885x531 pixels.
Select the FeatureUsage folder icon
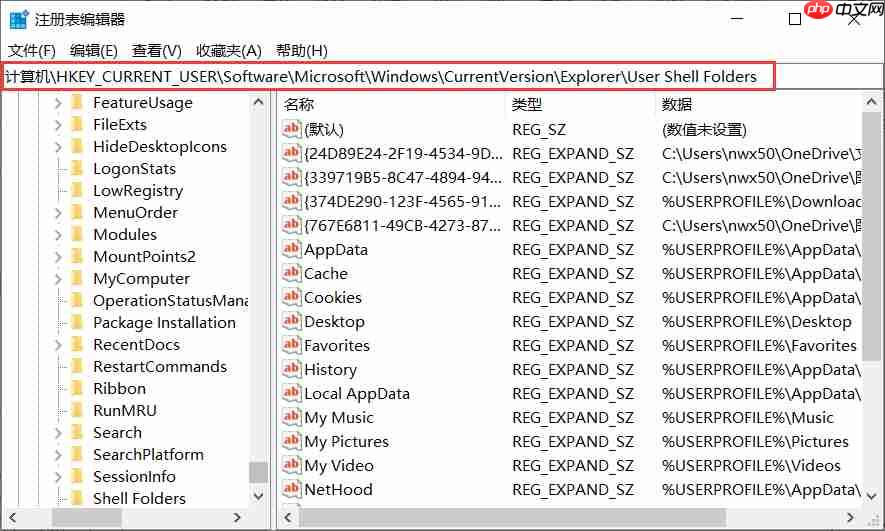coord(78,103)
